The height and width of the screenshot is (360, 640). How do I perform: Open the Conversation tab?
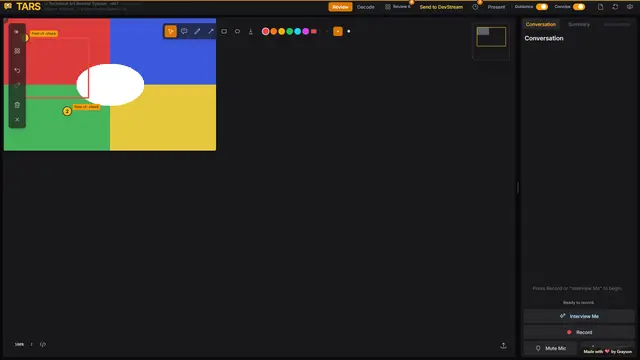point(540,24)
